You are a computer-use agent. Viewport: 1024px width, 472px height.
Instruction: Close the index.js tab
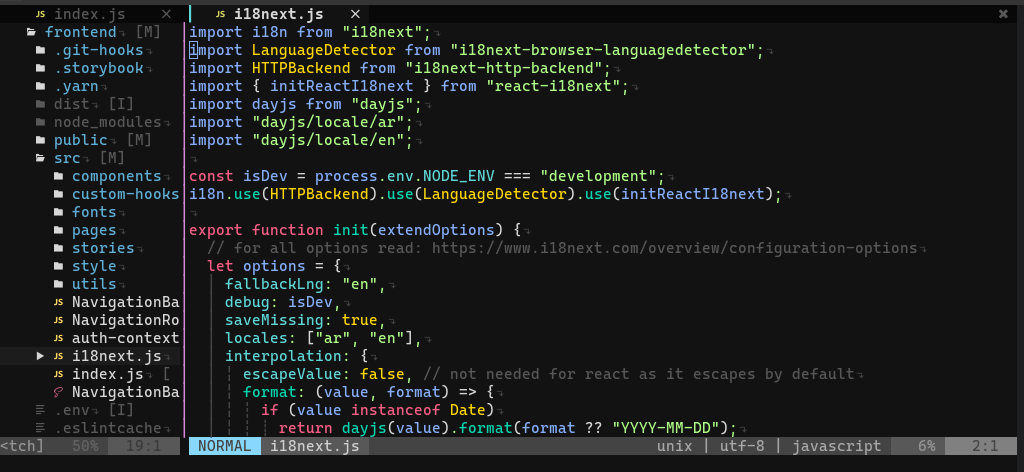tap(167, 14)
